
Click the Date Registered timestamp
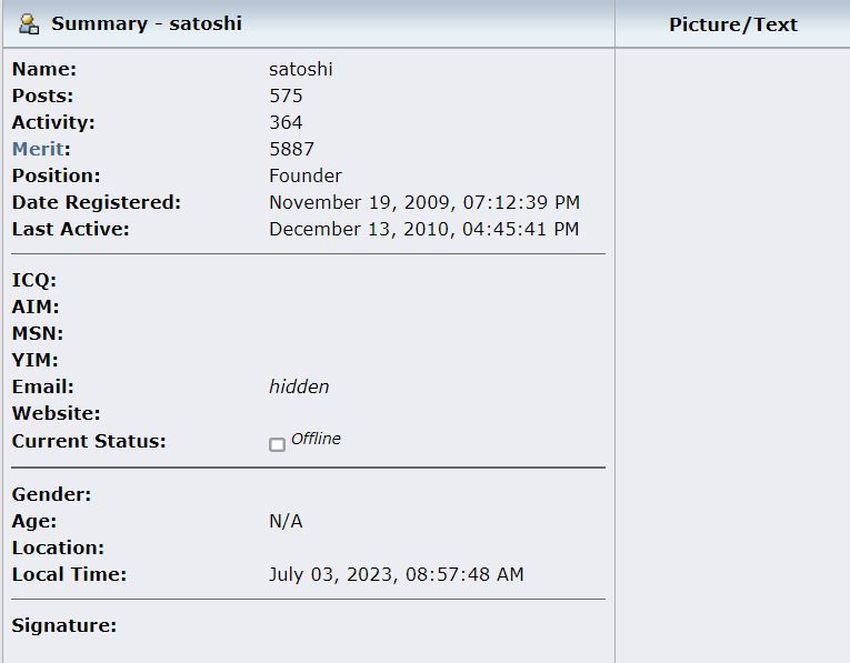pyautogui.click(x=425, y=201)
